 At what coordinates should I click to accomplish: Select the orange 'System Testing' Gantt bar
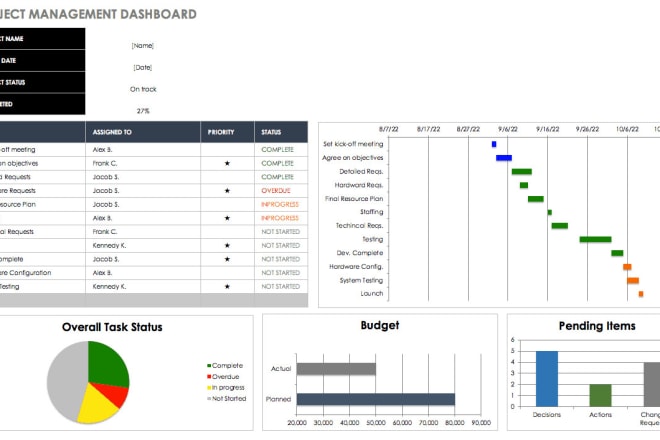(x=633, y=280)
